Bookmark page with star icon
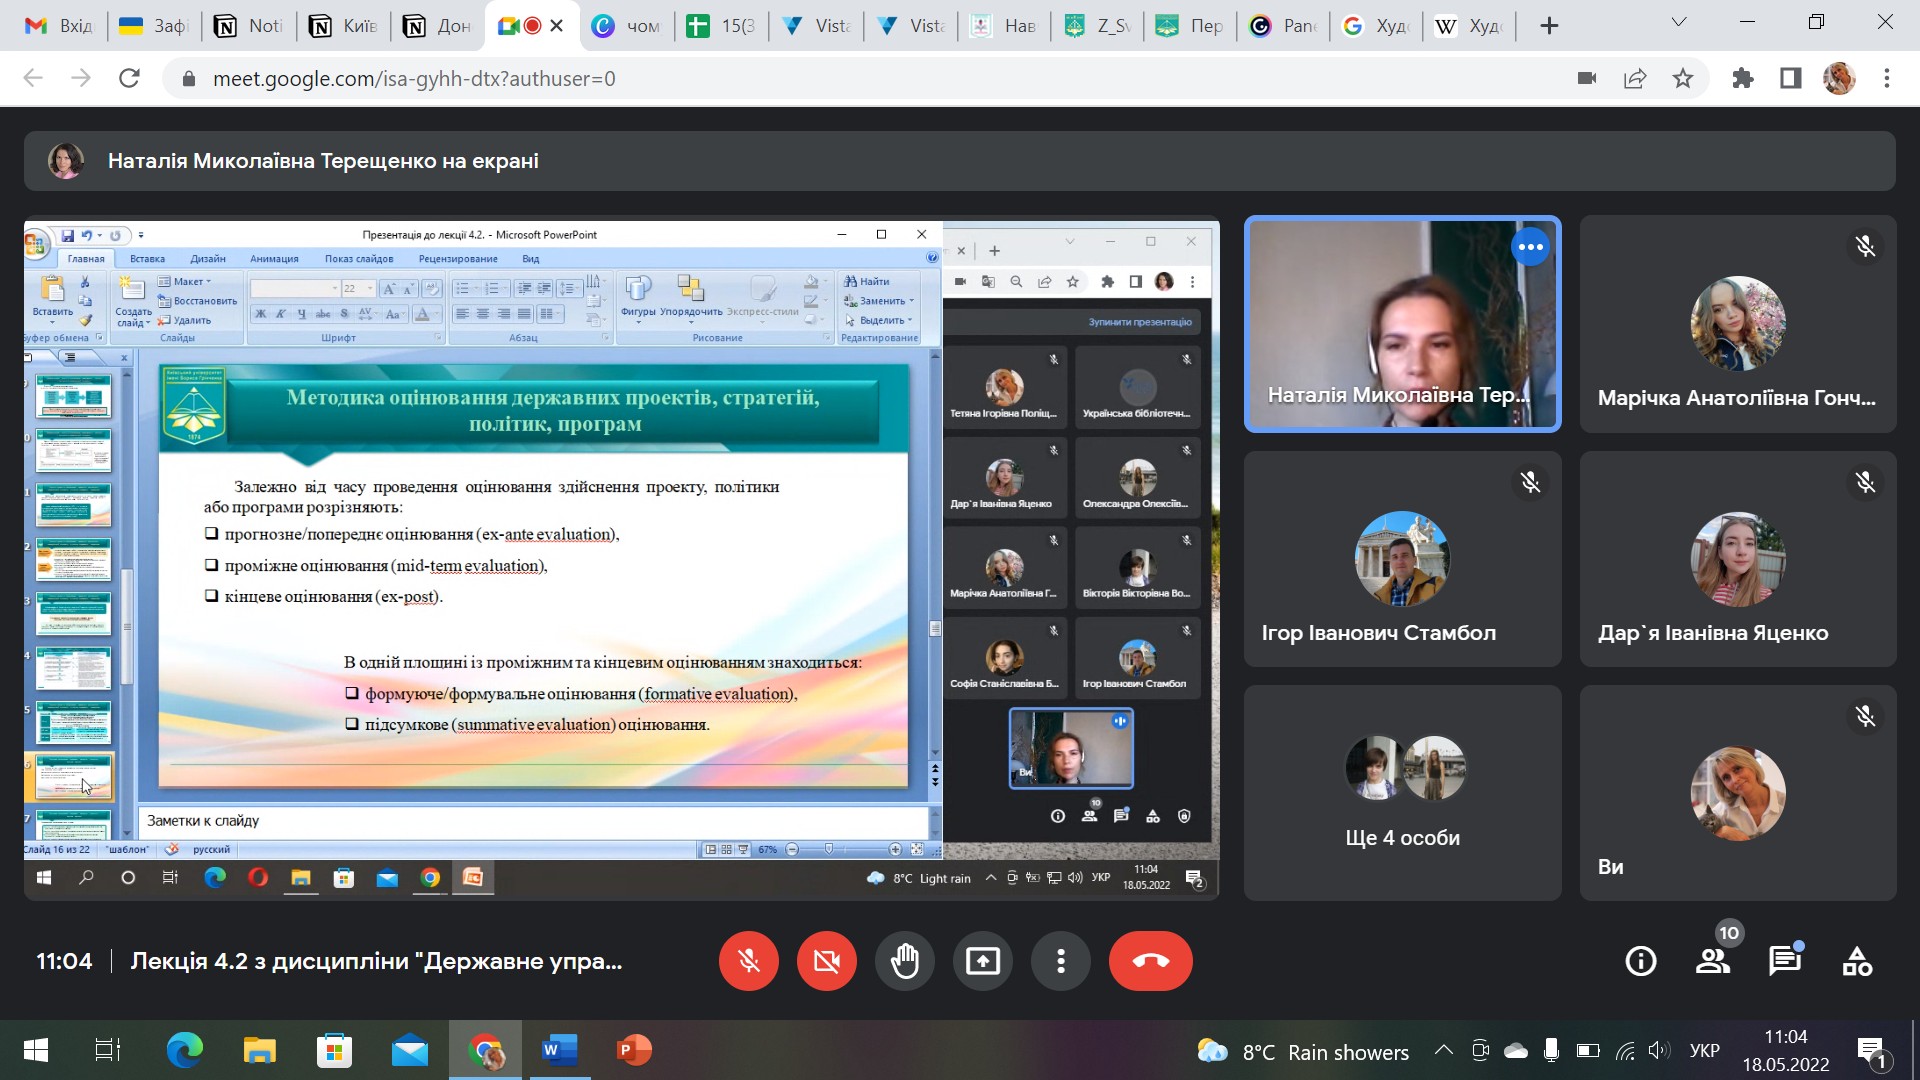 pyautogui.click(x=1683, y=78)
